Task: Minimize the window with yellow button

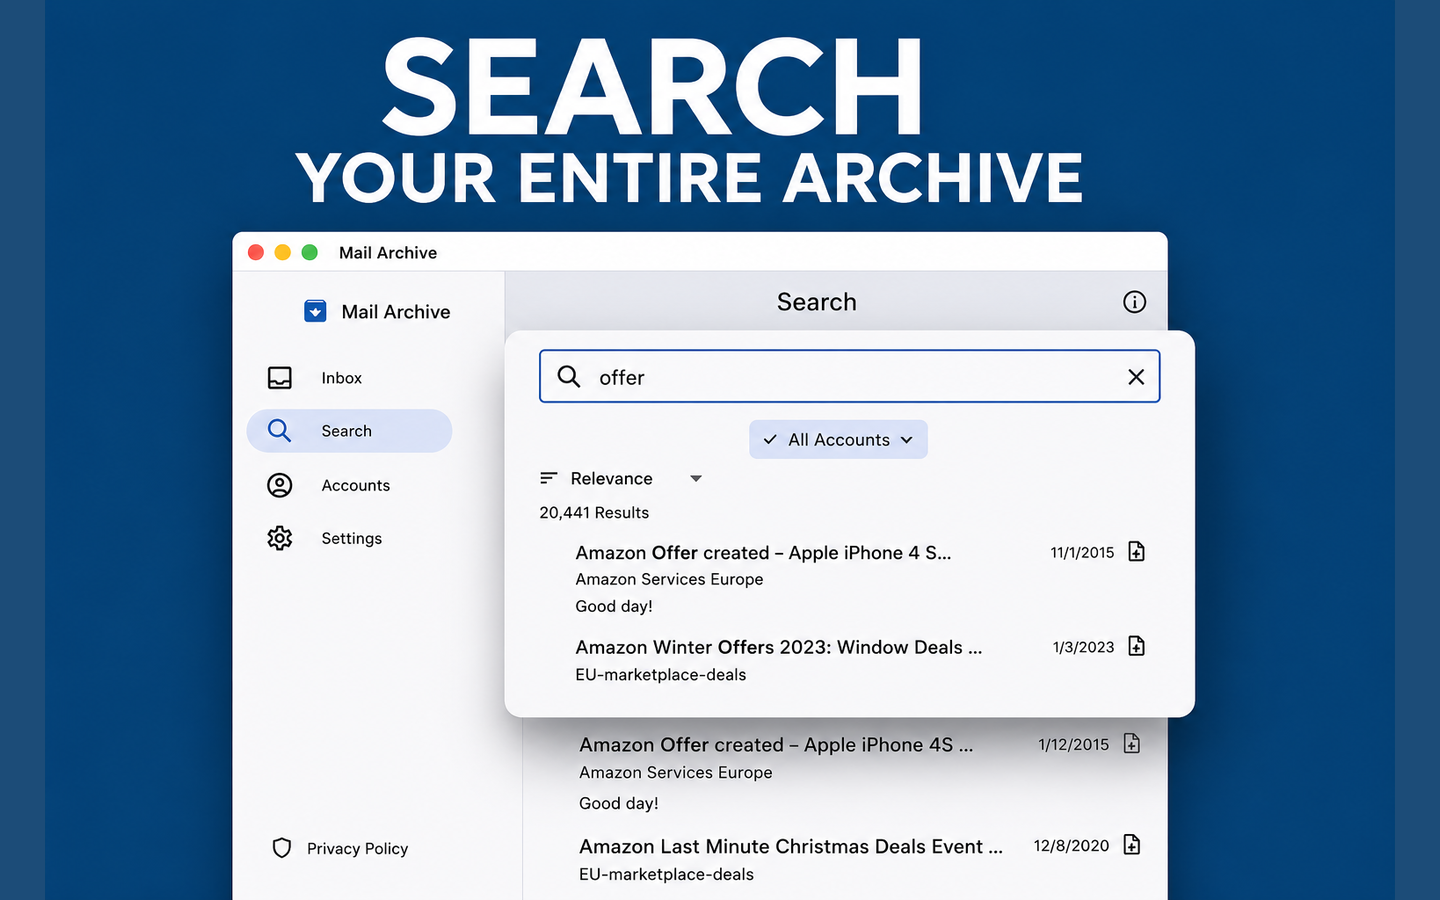Action: (x=283, y=252)
